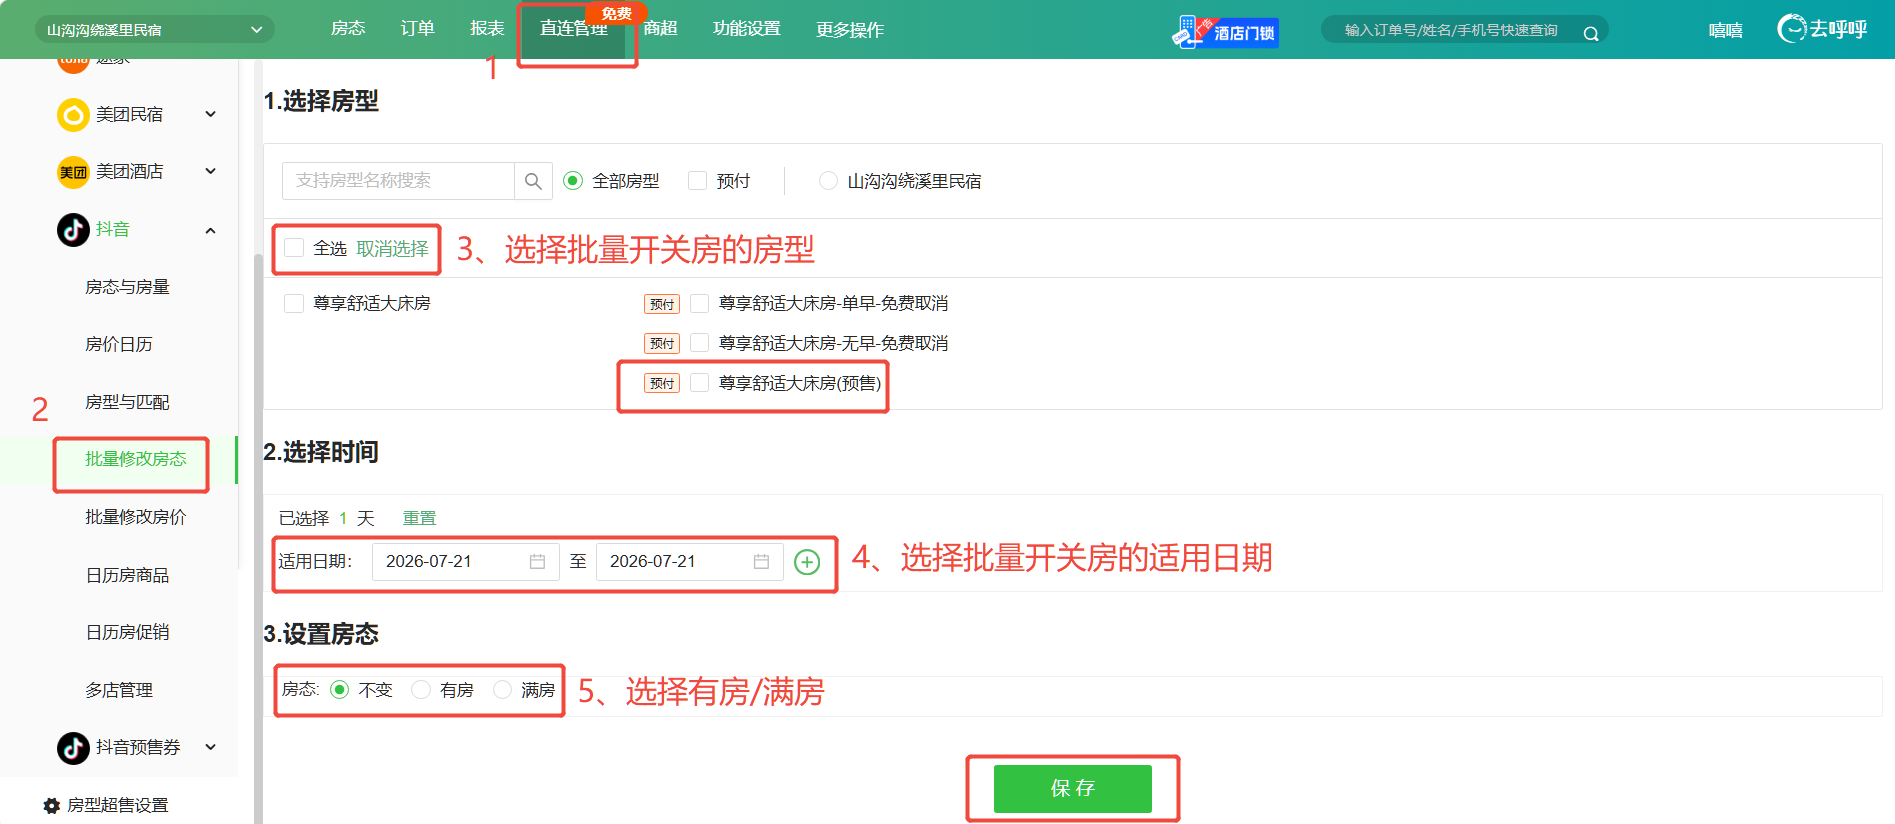Open 房态与房量 in sidebar

tap(127, 287)
